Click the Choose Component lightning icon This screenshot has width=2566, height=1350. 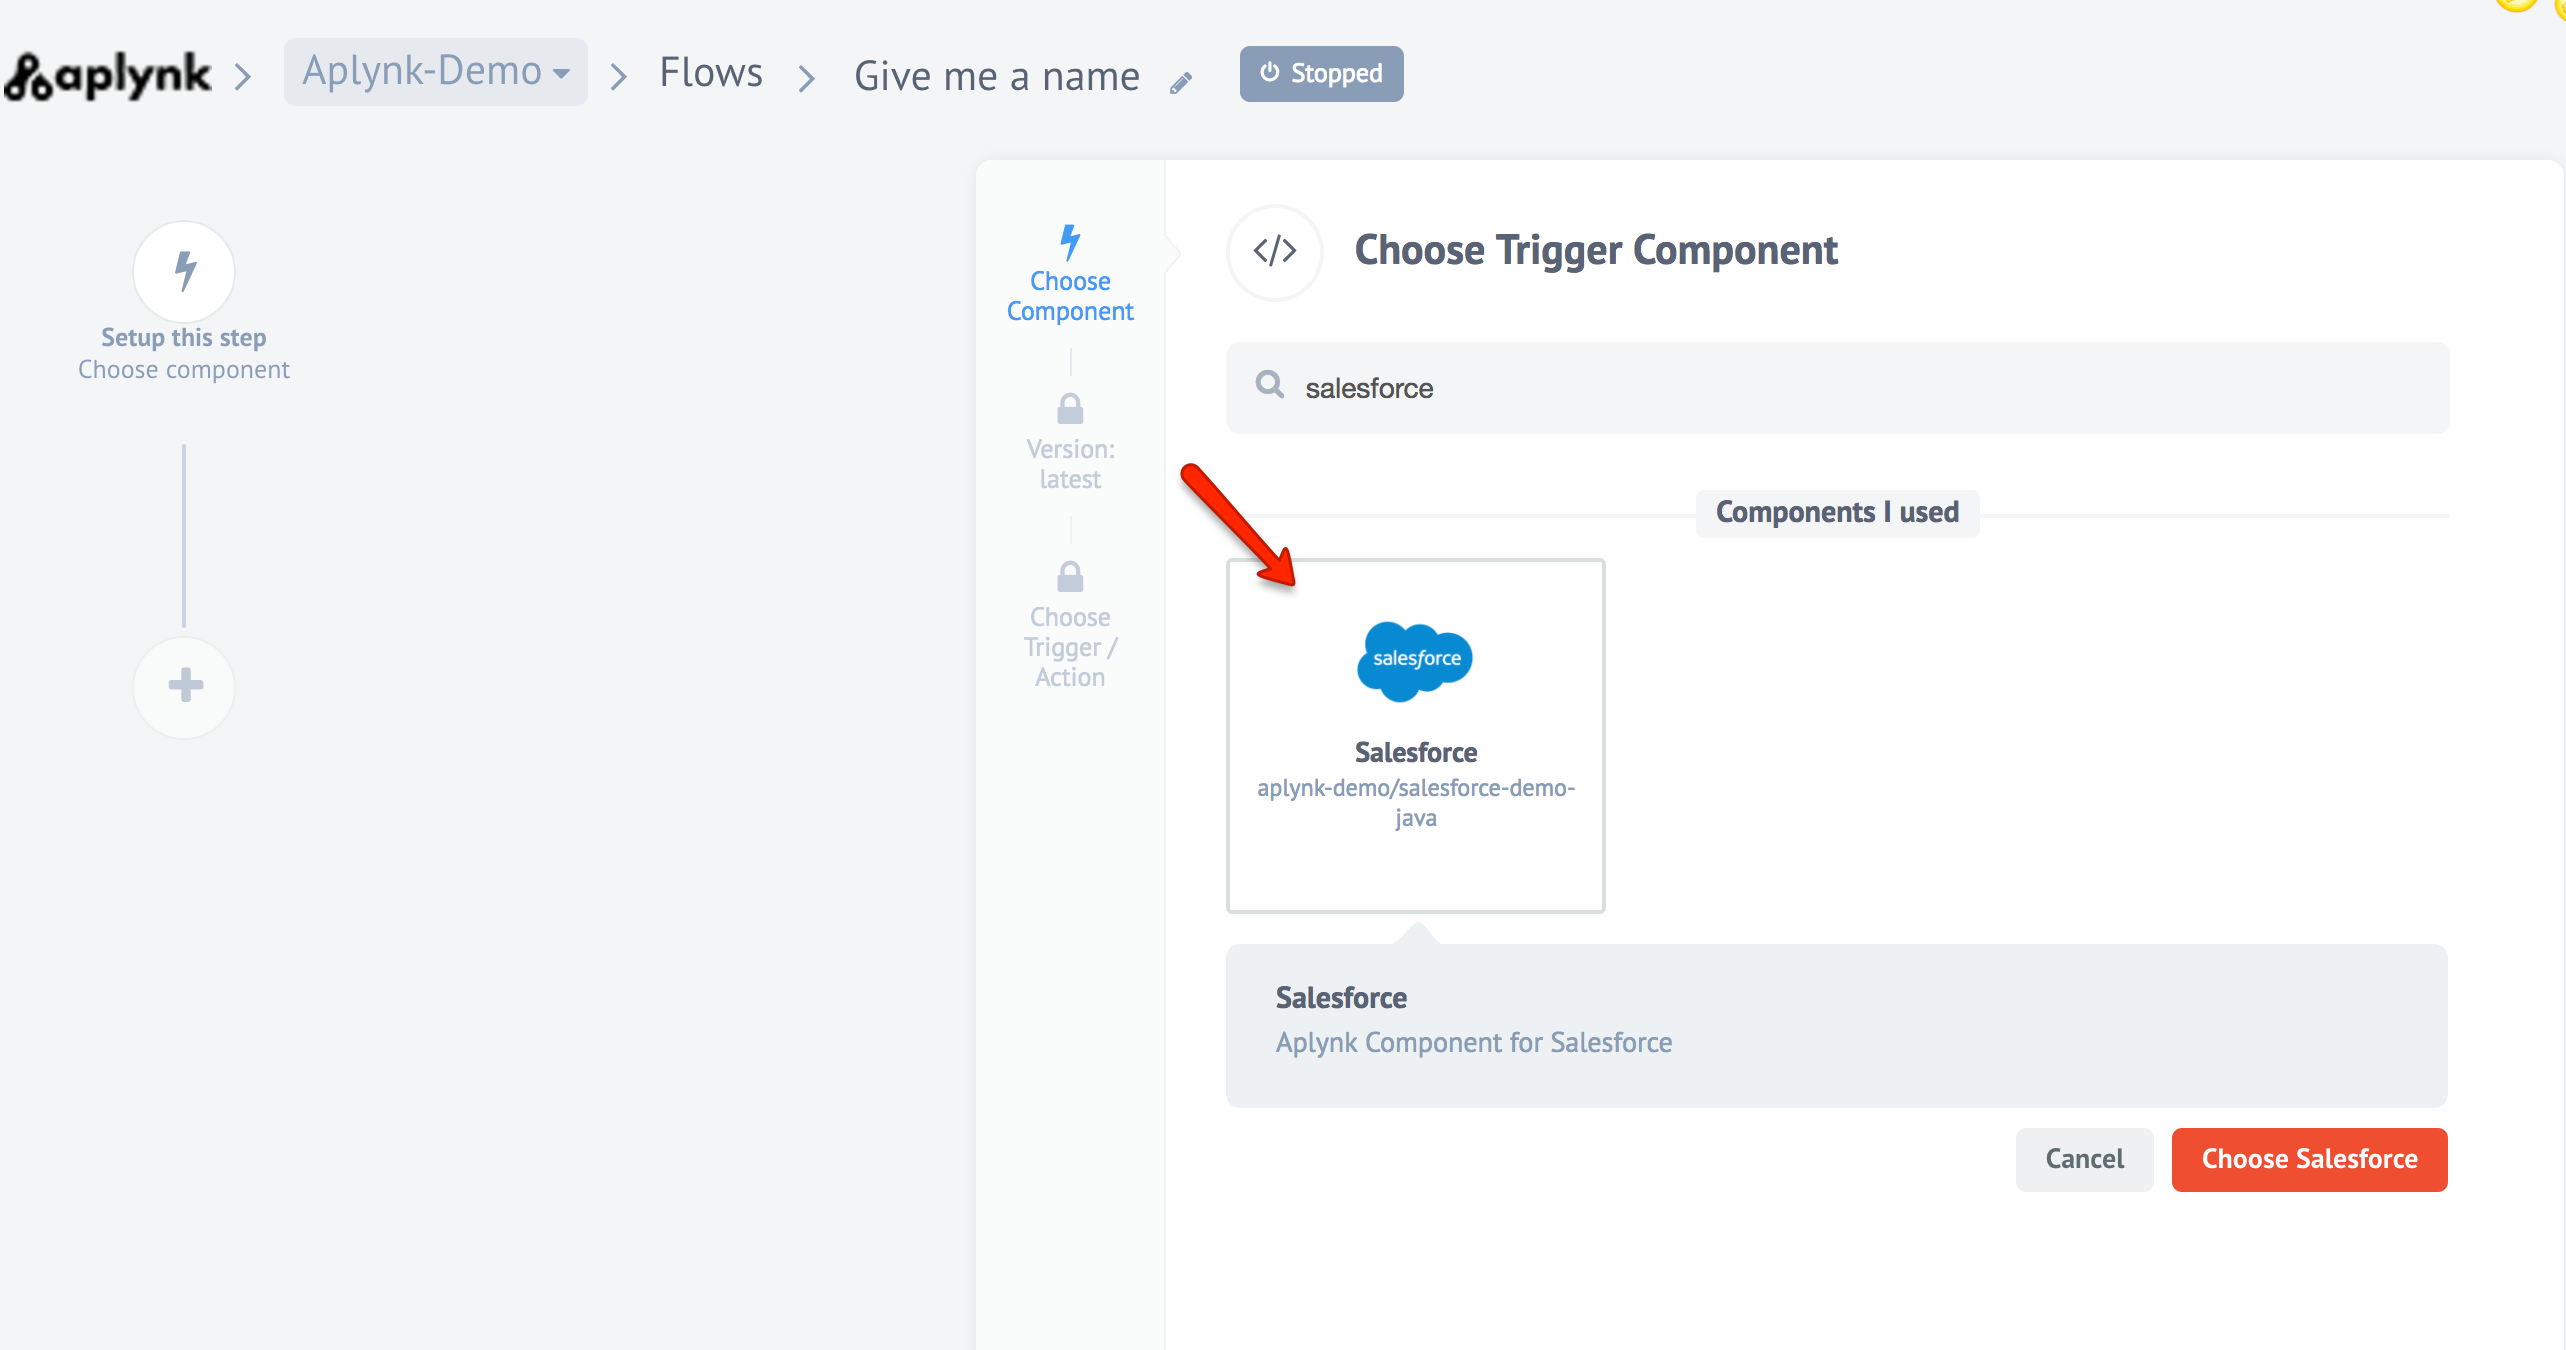pyautogui.click(x=1070, y=241)
